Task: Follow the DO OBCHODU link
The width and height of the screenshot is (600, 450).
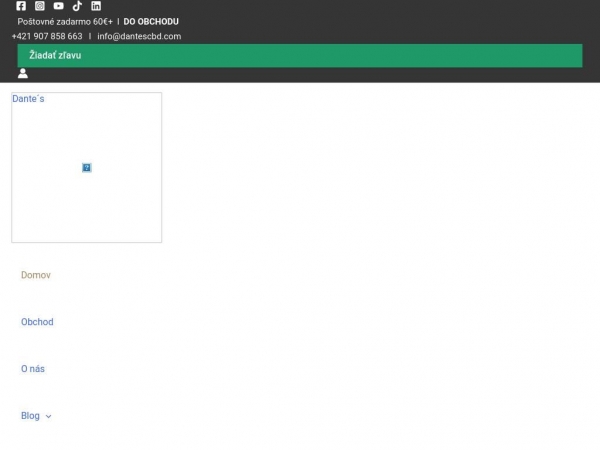Action: (151, 22)
